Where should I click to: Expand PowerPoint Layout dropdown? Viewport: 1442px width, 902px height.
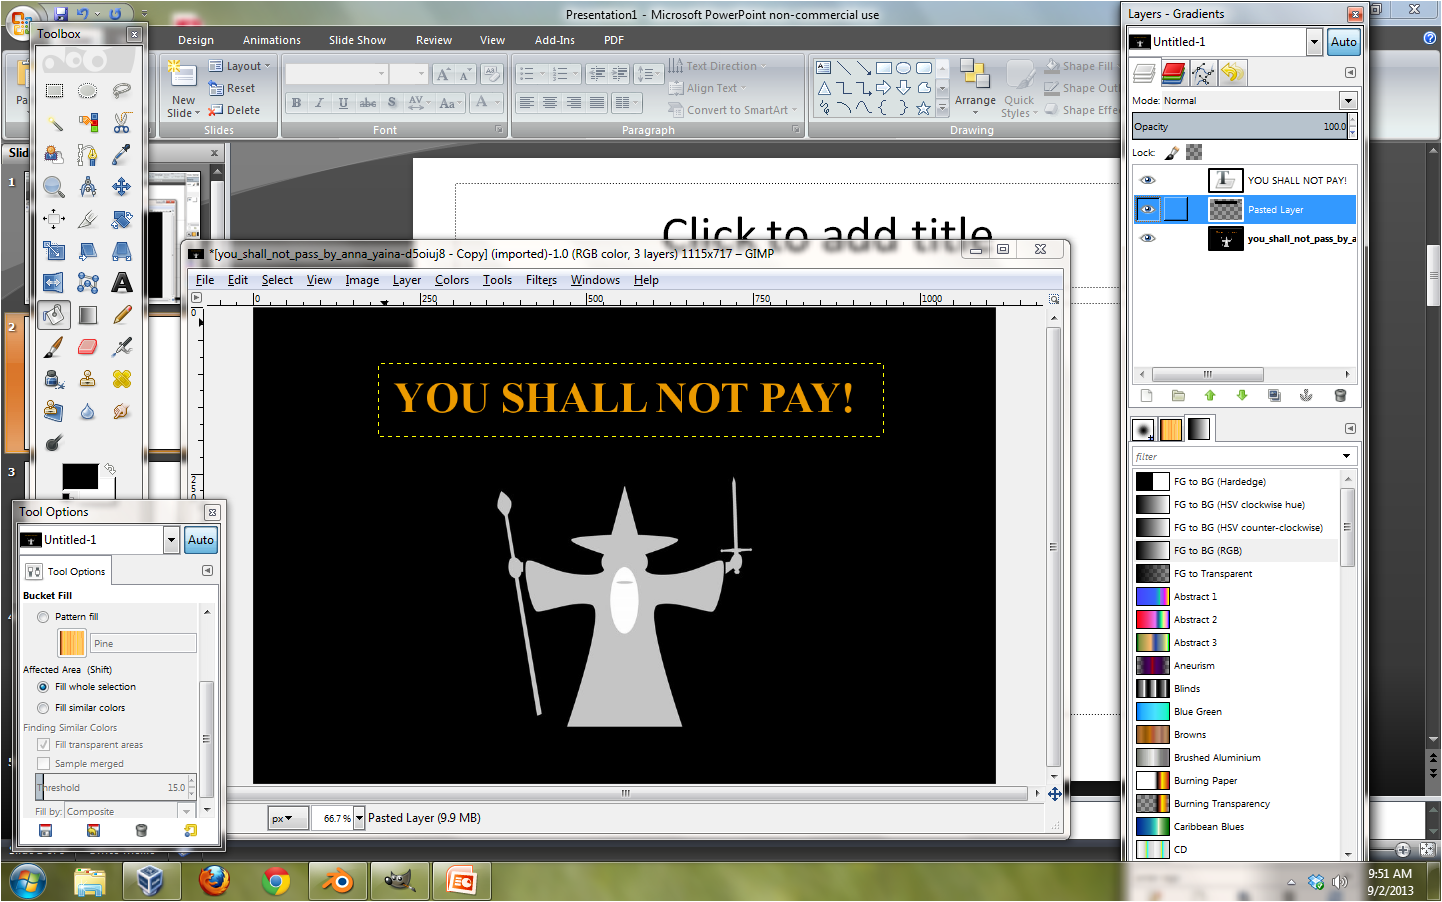(x=240, y=66)
